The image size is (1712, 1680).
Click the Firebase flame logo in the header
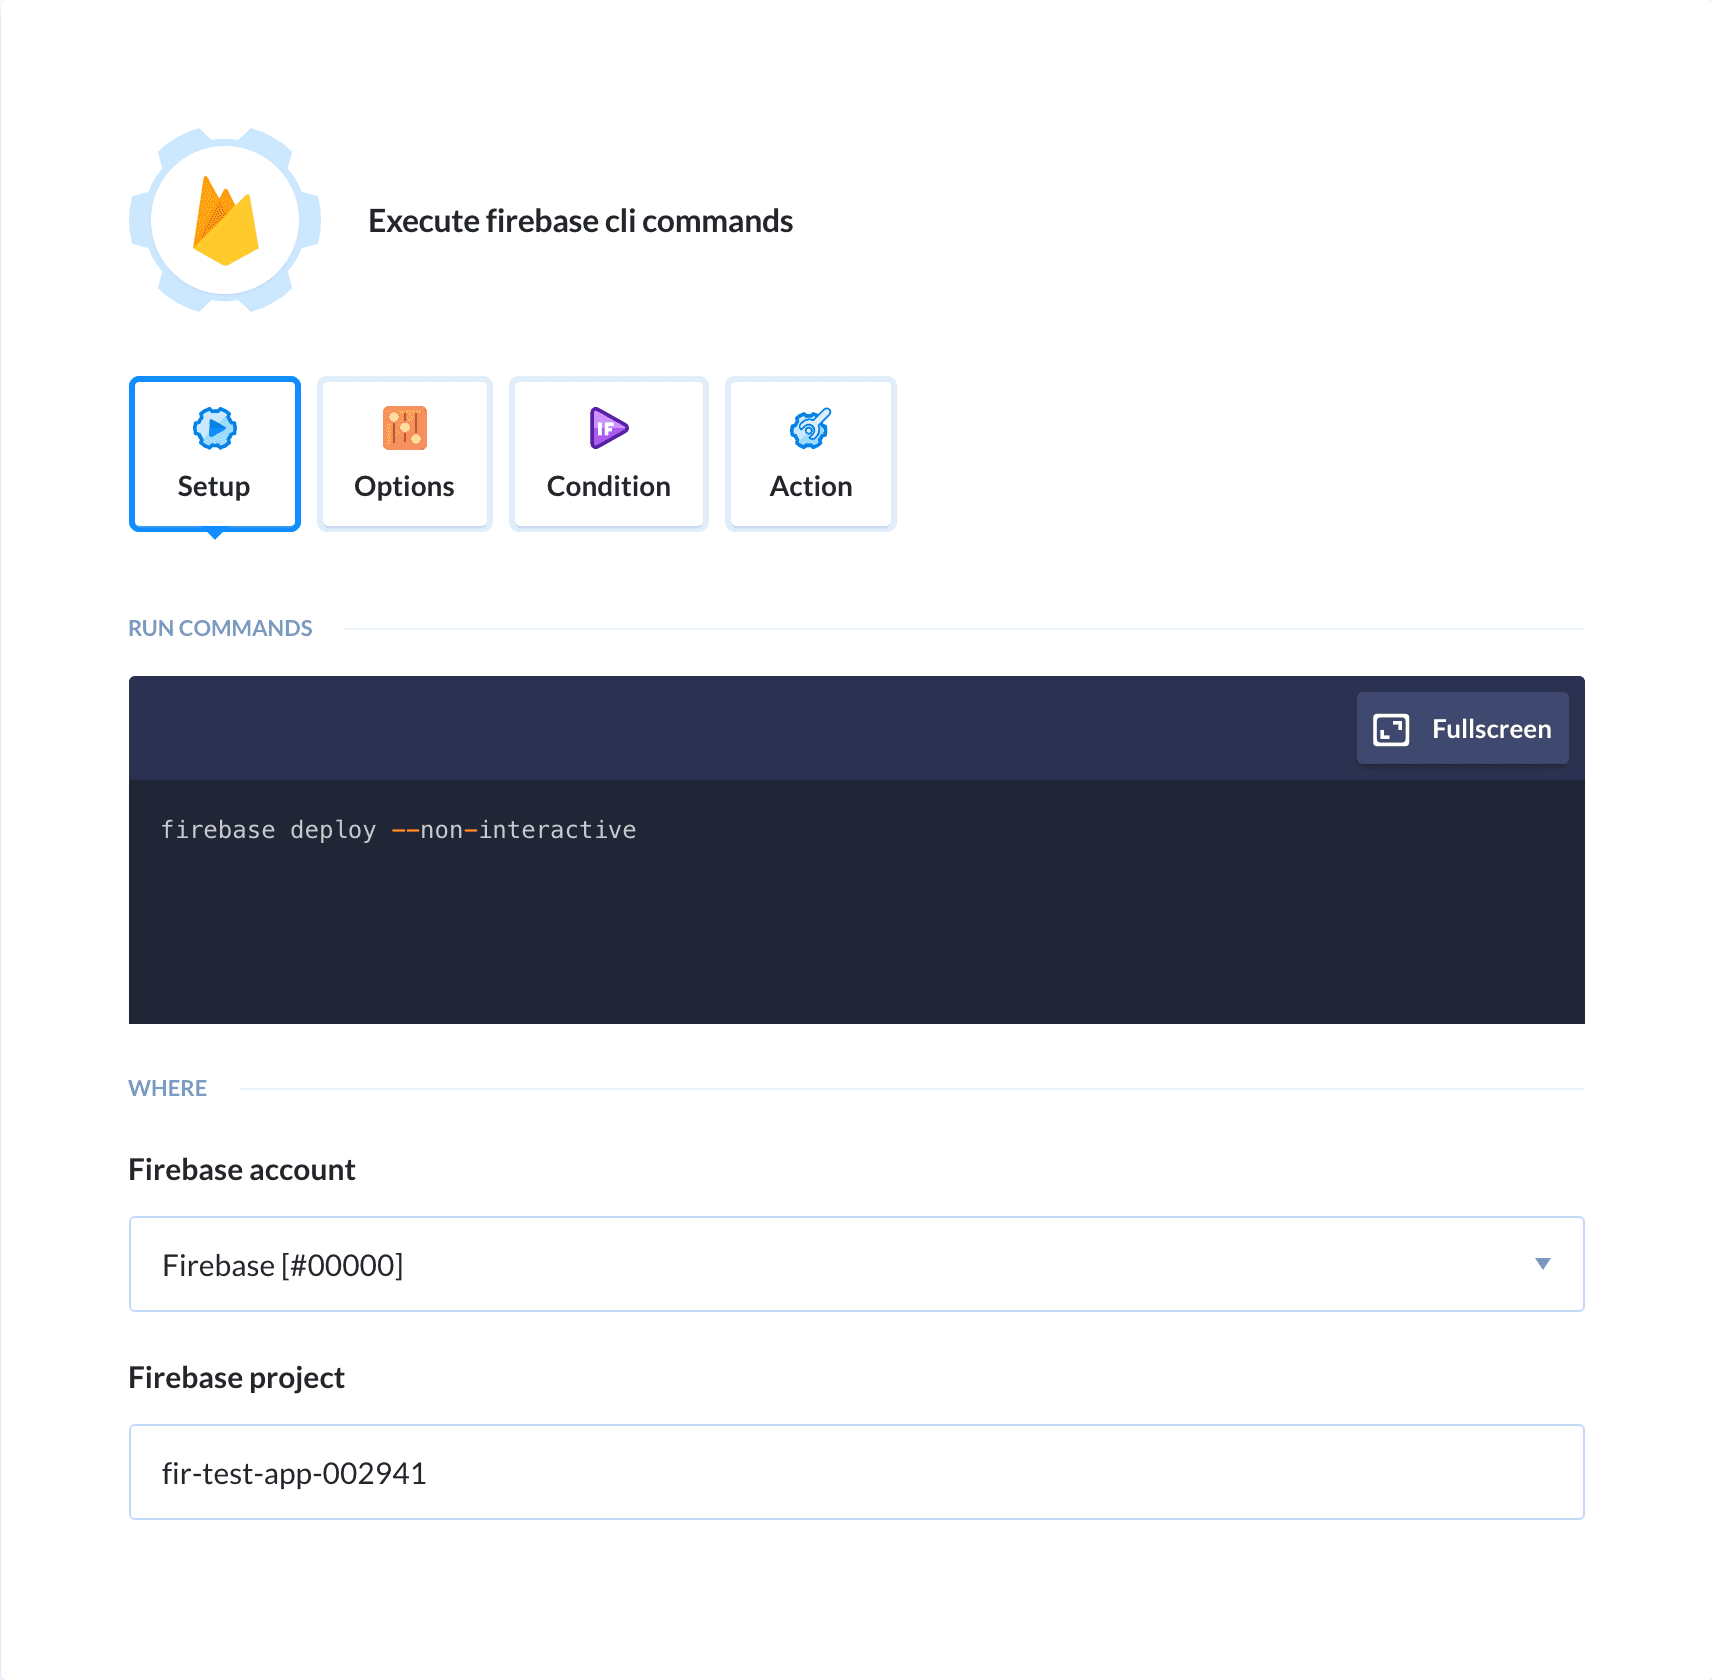click(x=224, y=218)
